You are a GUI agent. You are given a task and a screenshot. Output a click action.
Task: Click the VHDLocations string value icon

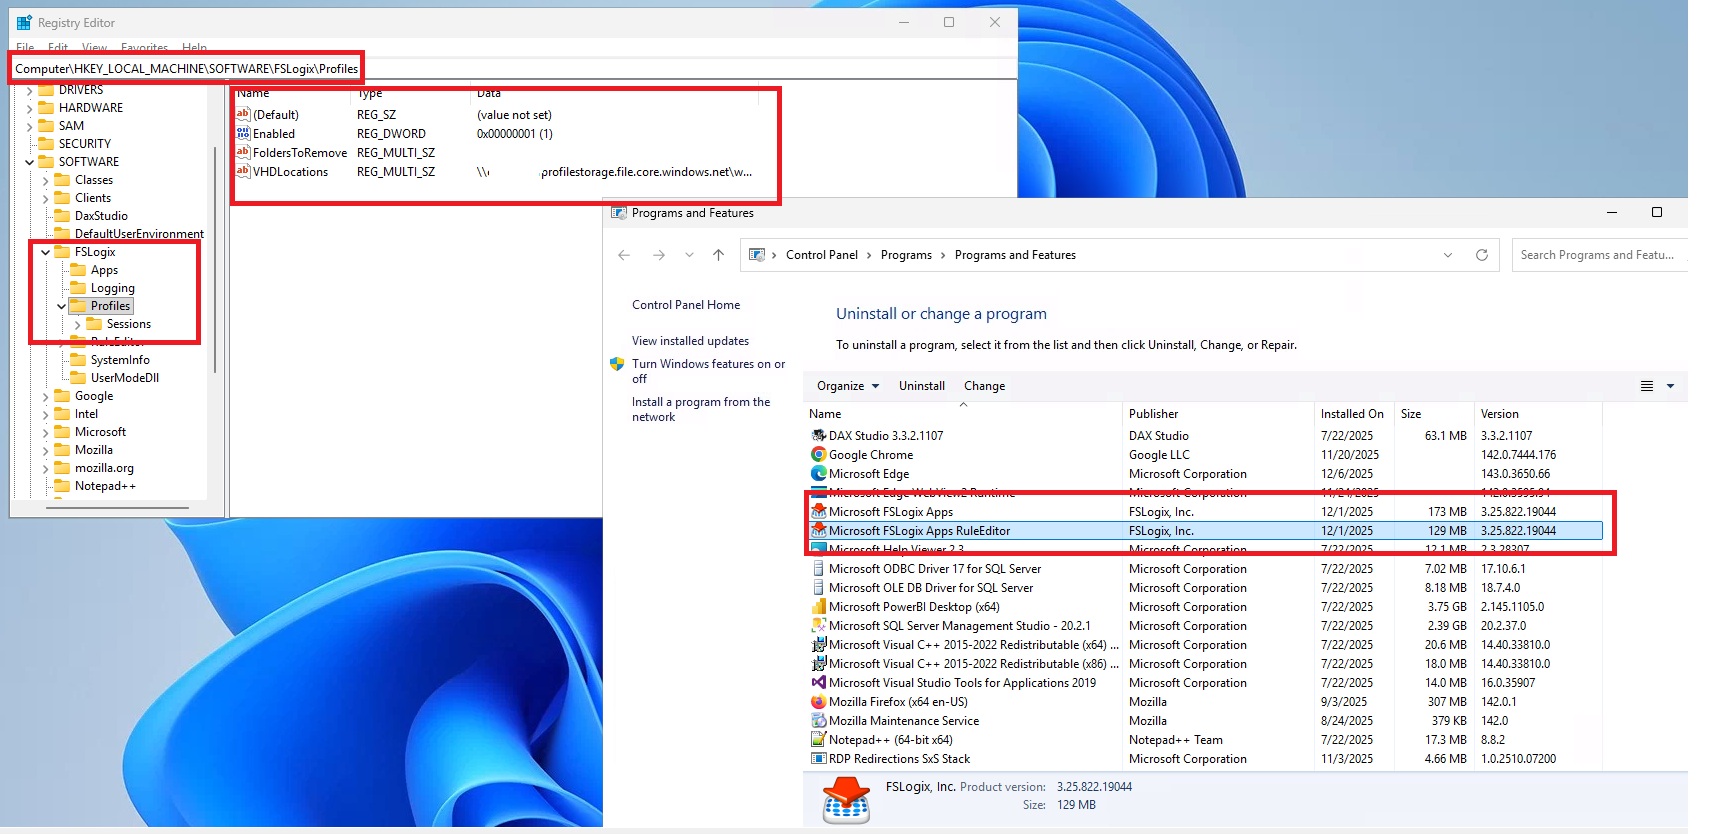click(x=243, y=171)
